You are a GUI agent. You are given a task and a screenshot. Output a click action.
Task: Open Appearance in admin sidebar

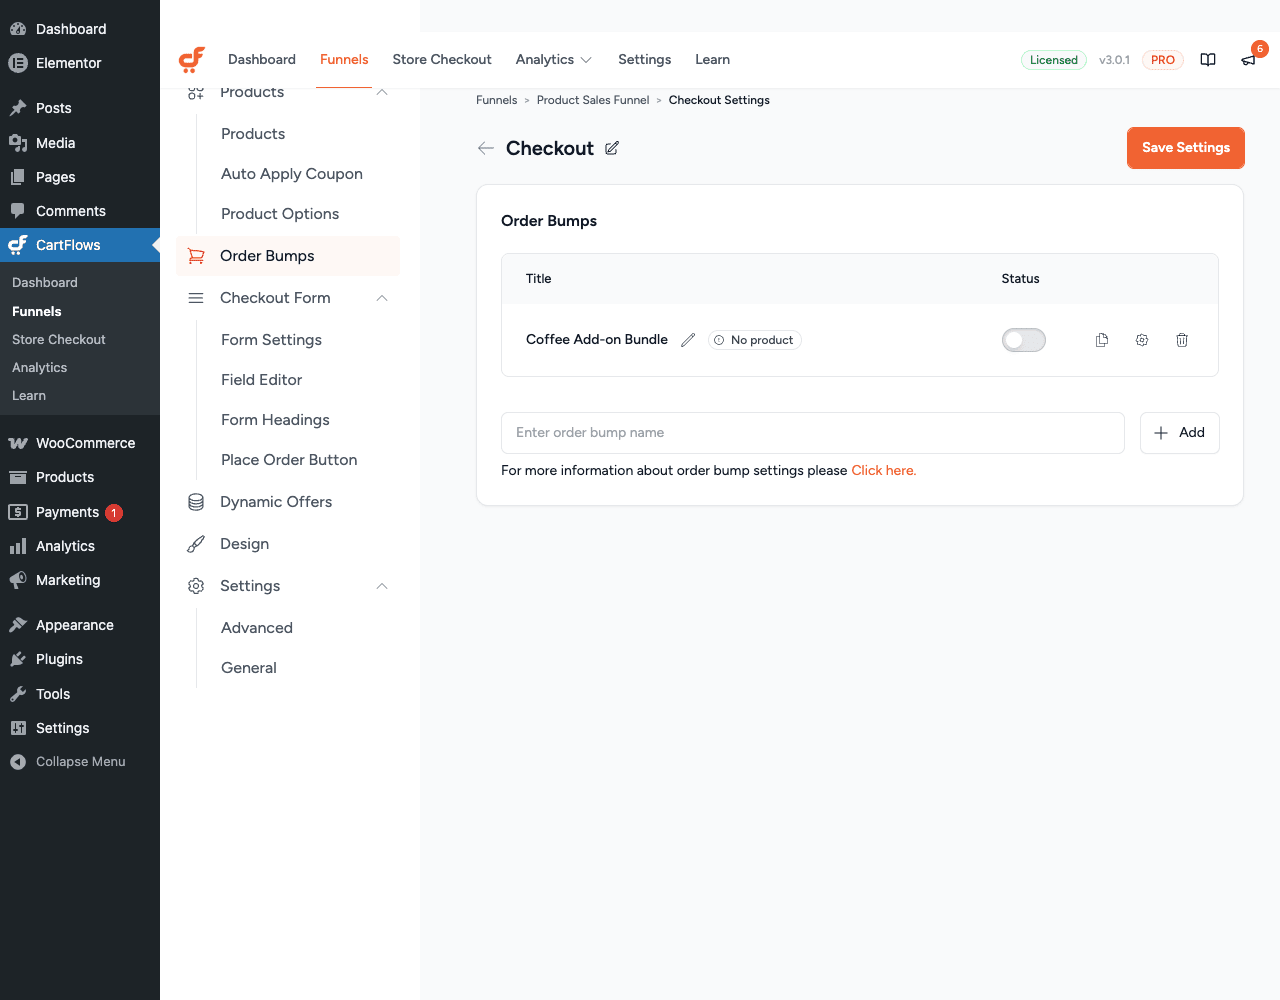pyautogui.click(x=80, y=625)
